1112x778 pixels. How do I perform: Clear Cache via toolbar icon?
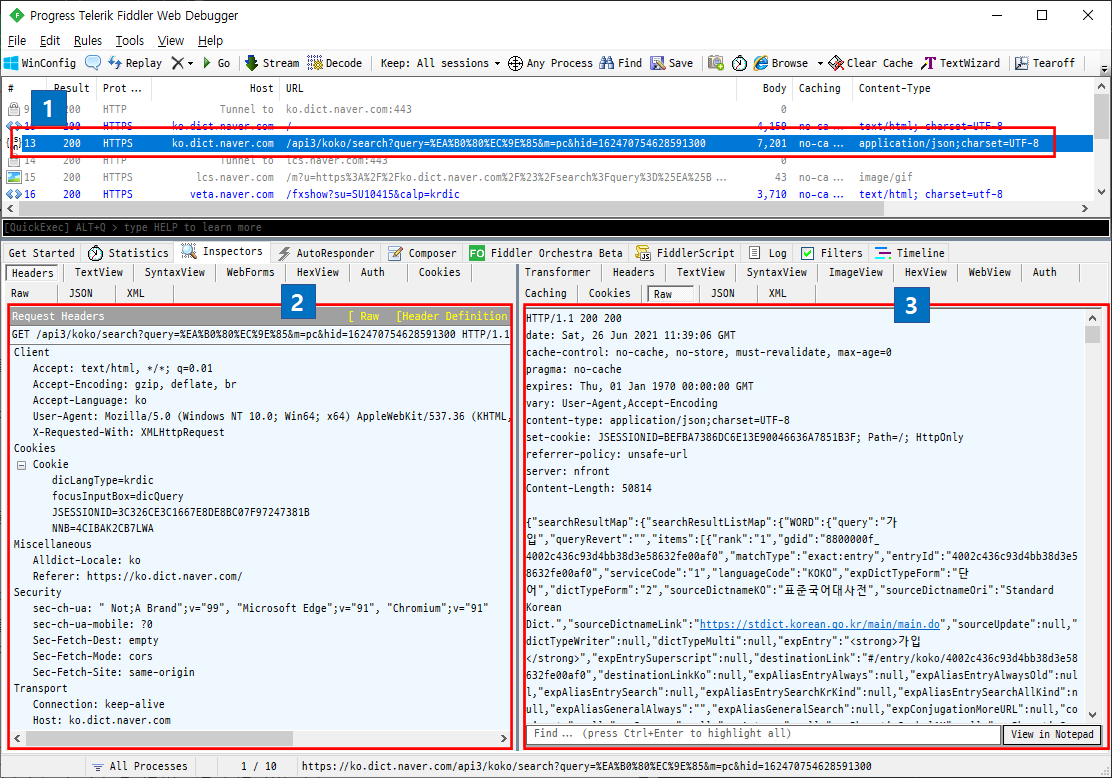[871, 63]
